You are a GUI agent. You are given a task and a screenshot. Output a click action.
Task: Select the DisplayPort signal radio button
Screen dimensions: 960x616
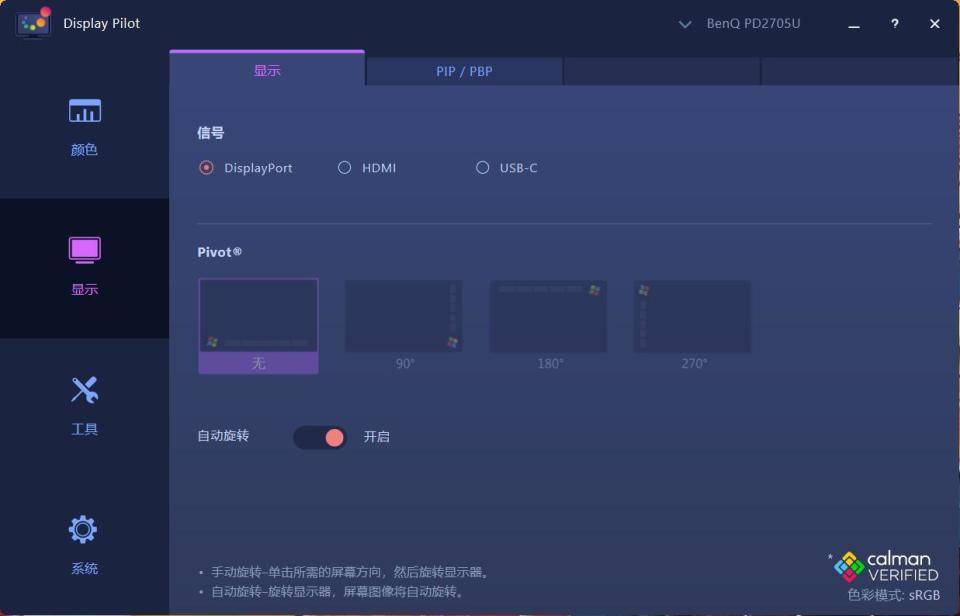pyautogui.click(x=207, y=168)
